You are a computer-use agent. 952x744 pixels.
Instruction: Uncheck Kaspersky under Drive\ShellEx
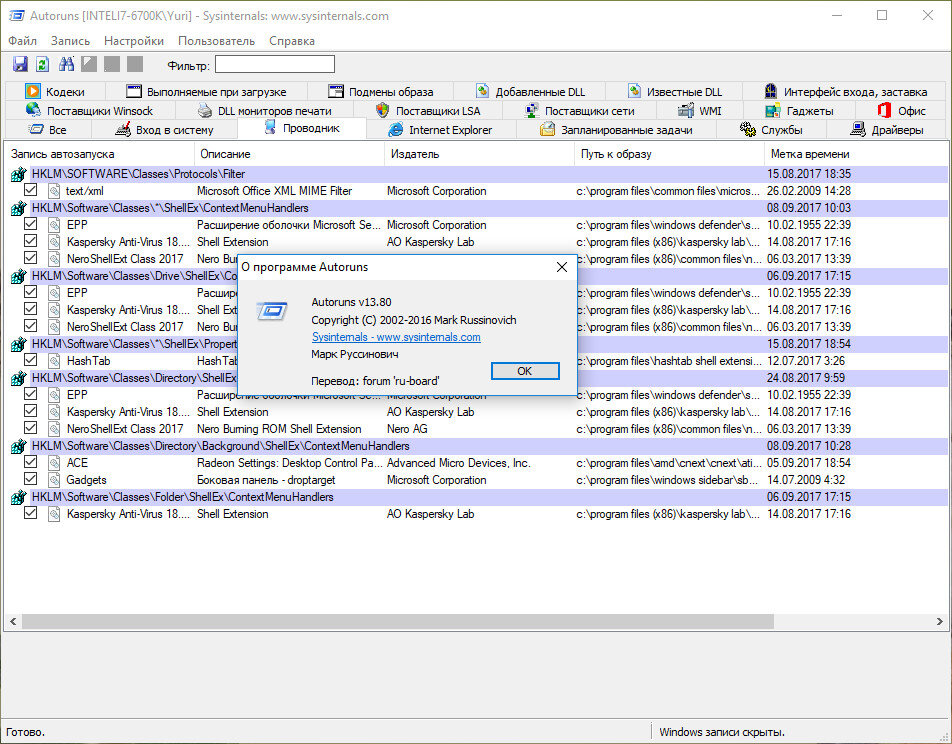pyautogui.click(x=30, y=309)
